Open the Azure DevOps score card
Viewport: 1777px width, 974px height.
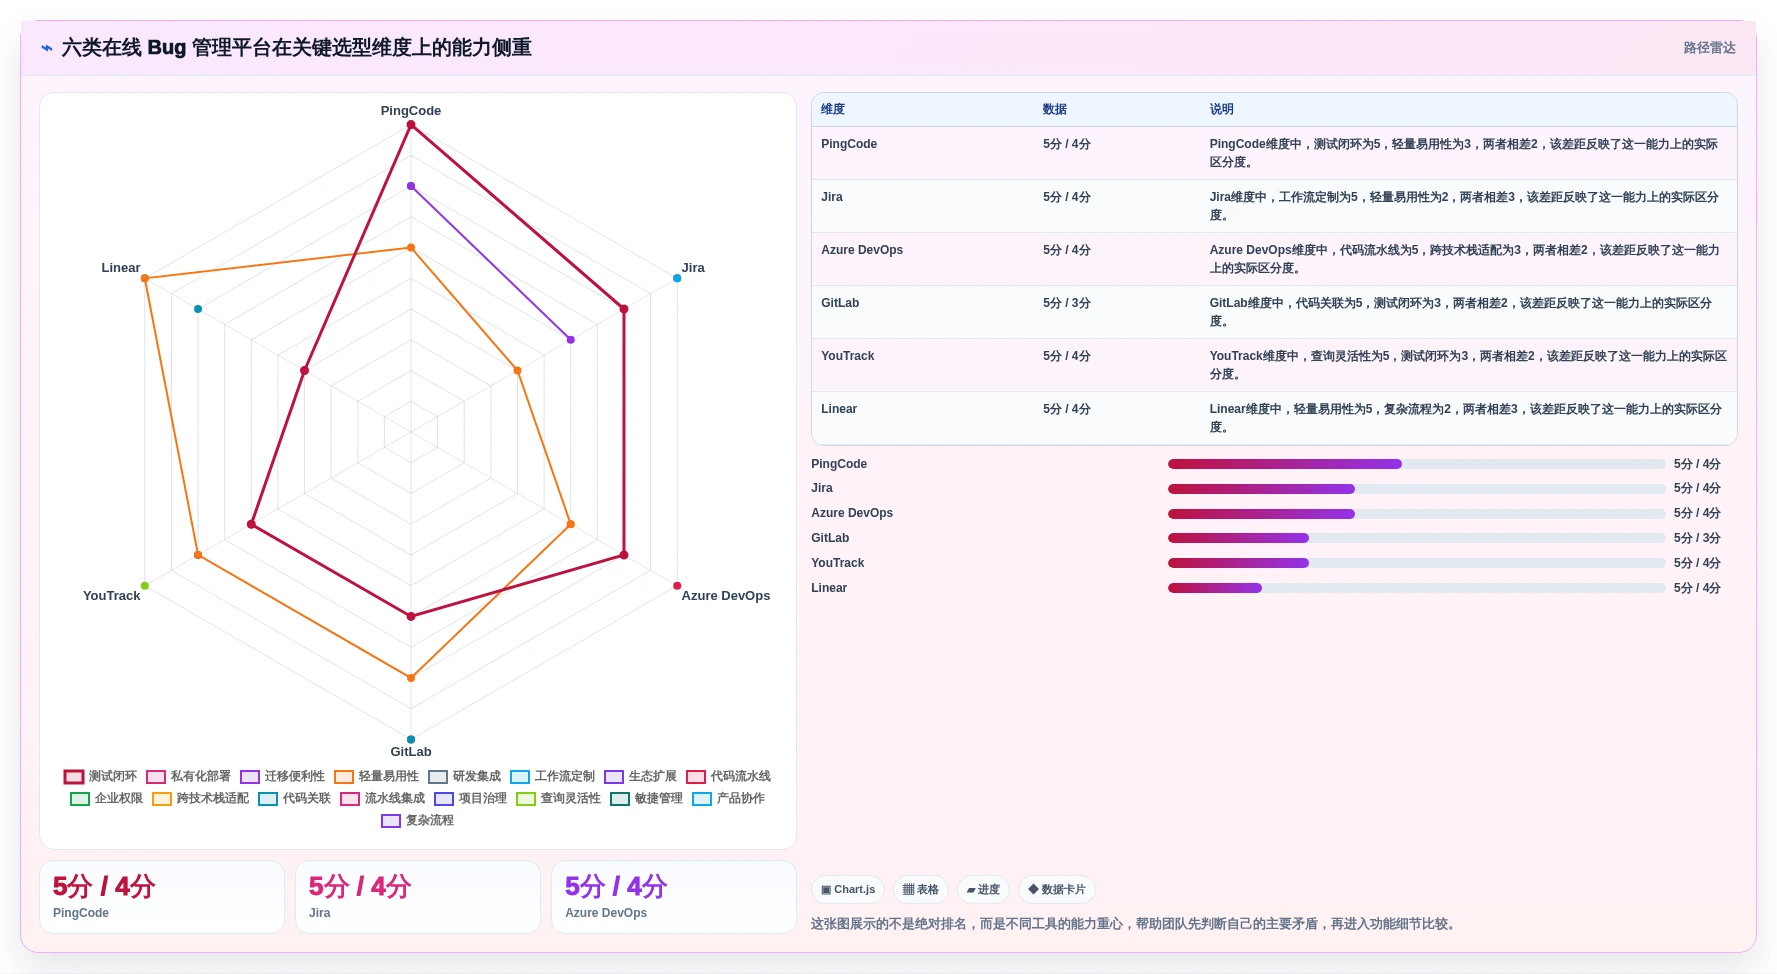point(674,897)
